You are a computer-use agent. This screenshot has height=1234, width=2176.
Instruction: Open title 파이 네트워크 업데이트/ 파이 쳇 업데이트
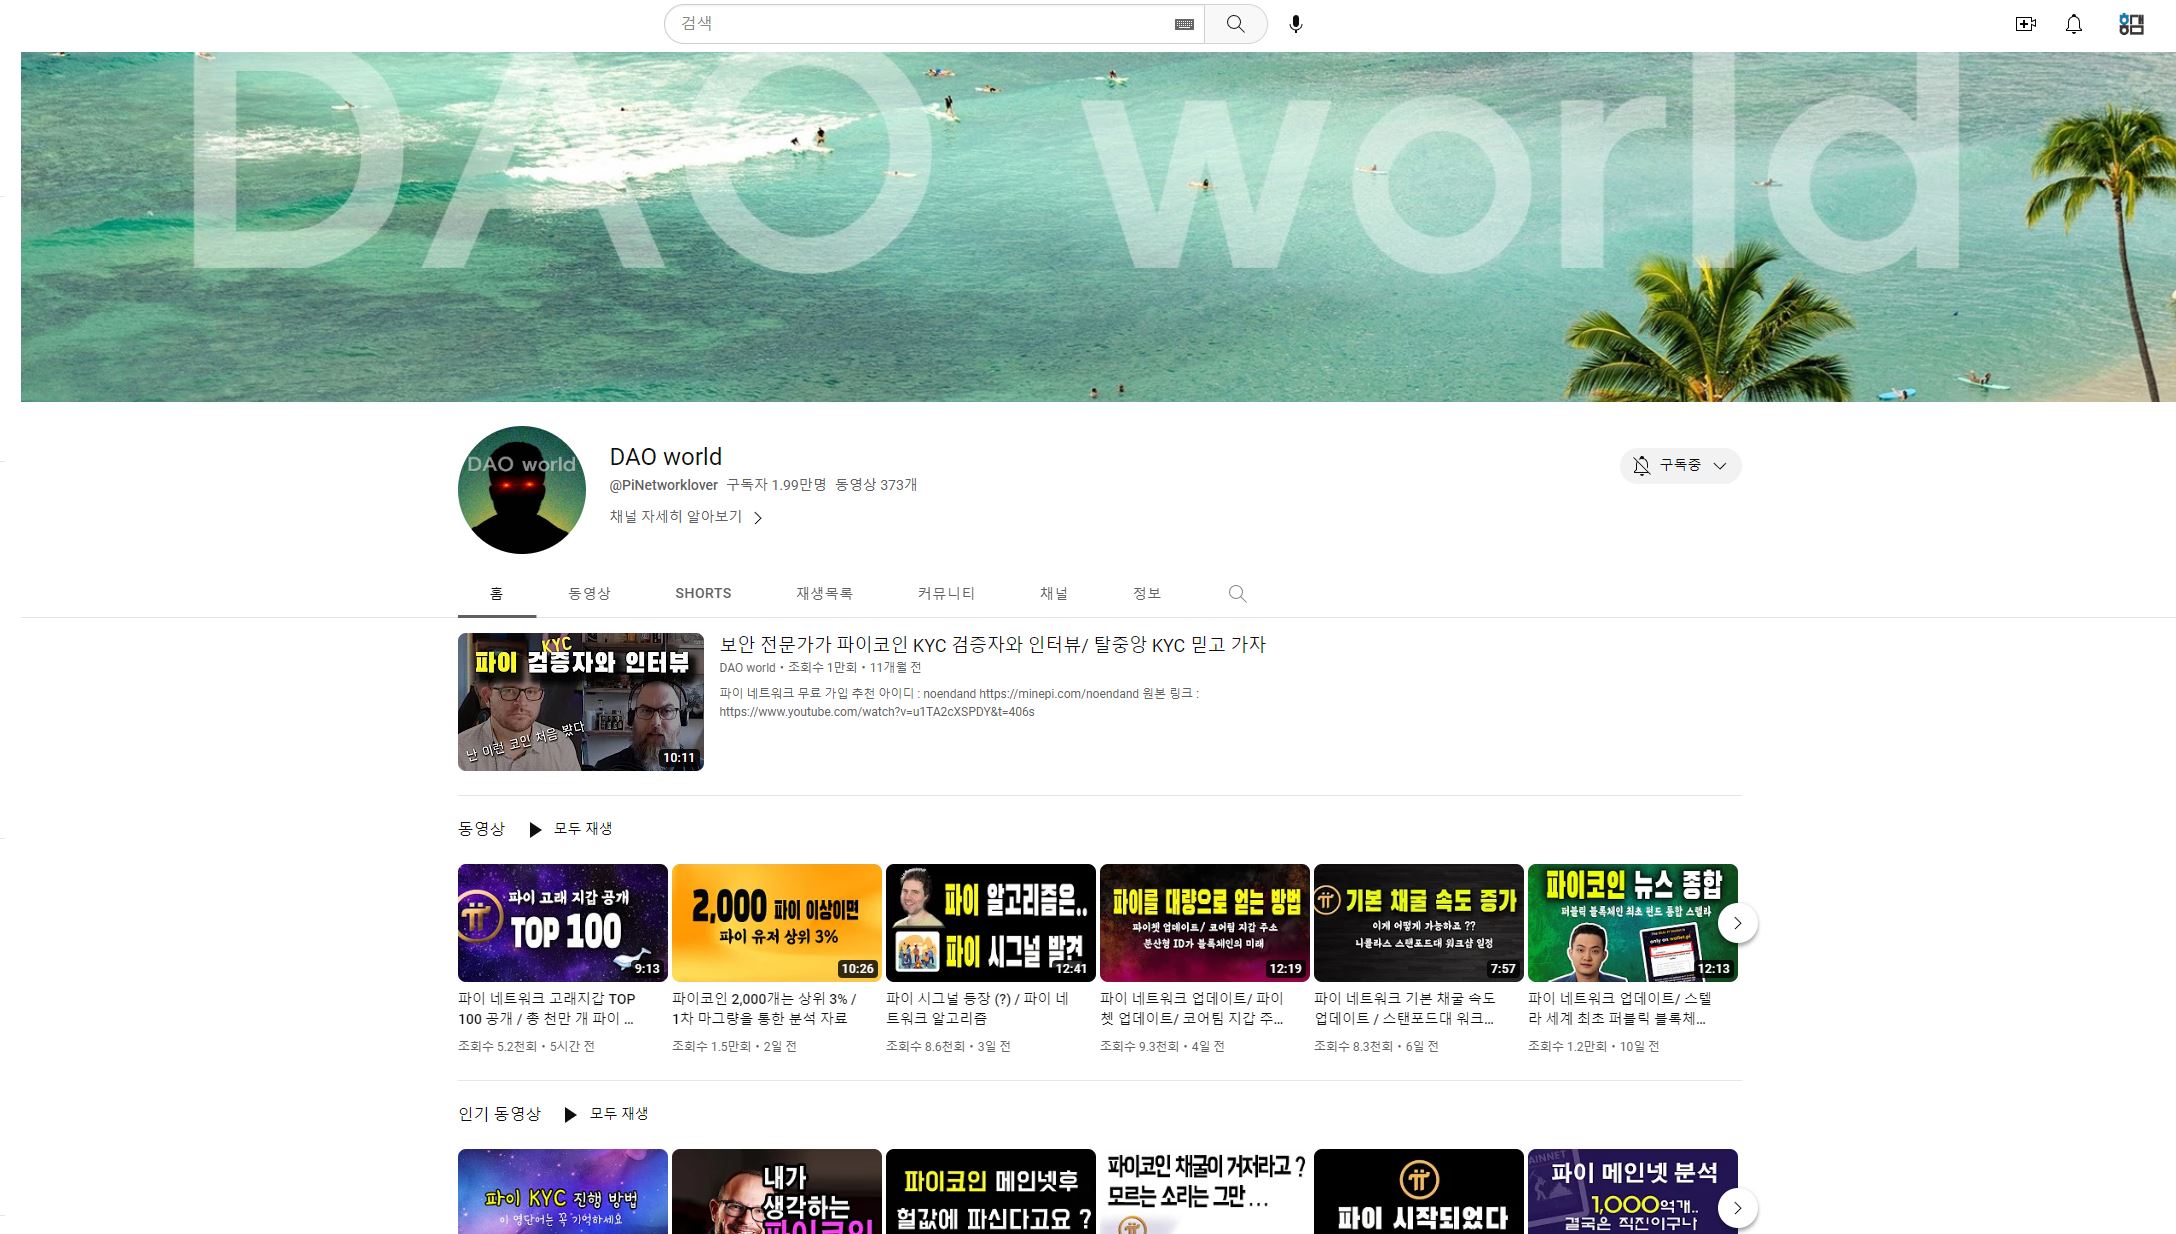[1192, 1008]
